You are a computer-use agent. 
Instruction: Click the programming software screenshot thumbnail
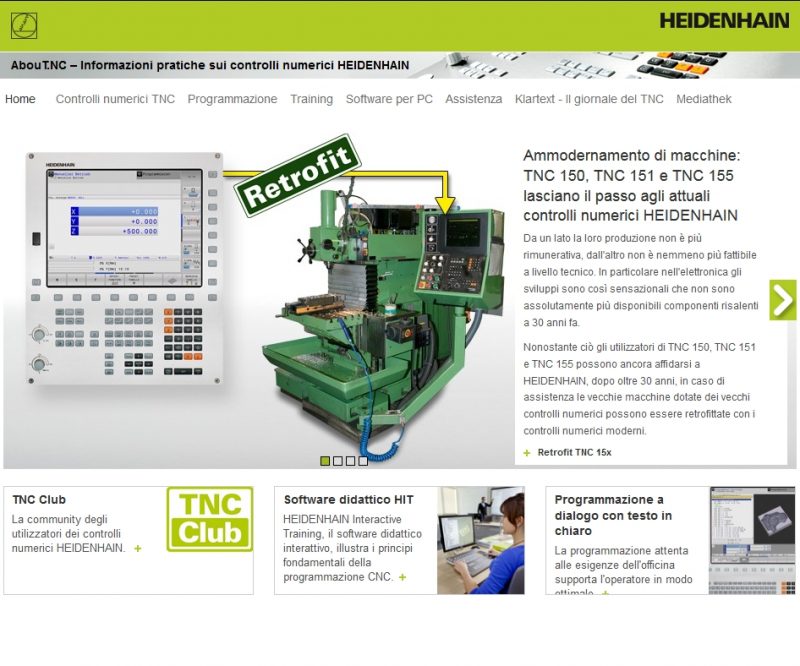[752, 540]
